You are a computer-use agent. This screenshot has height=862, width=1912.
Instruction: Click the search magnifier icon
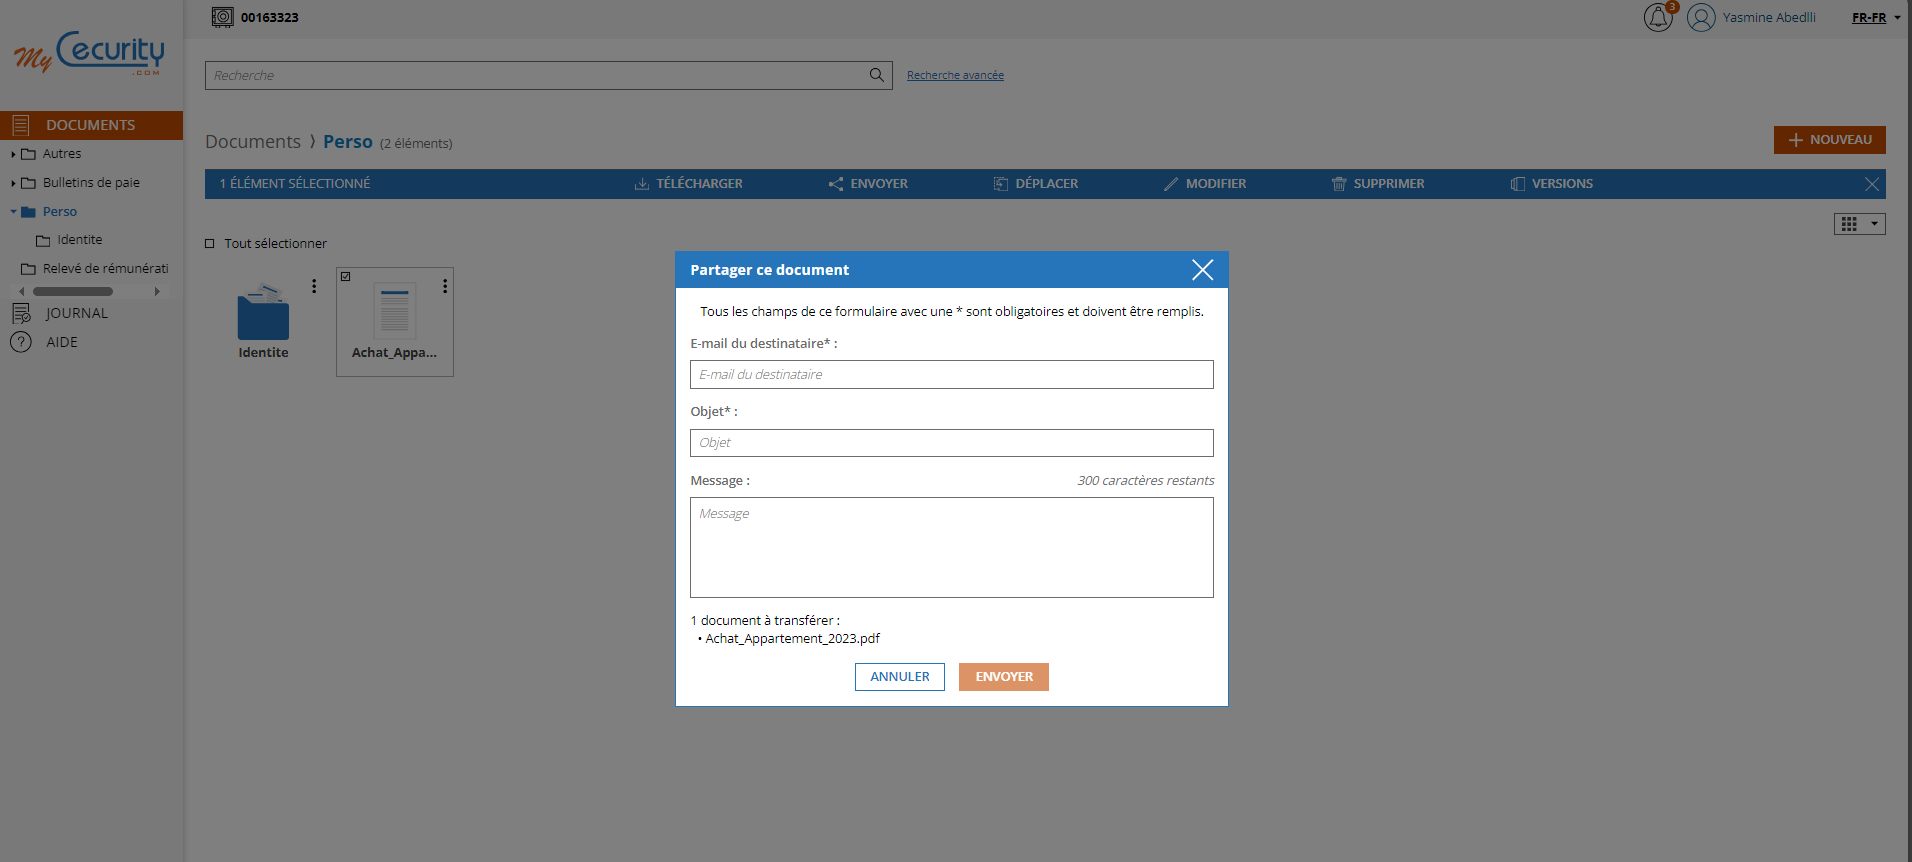coord(876,75)
